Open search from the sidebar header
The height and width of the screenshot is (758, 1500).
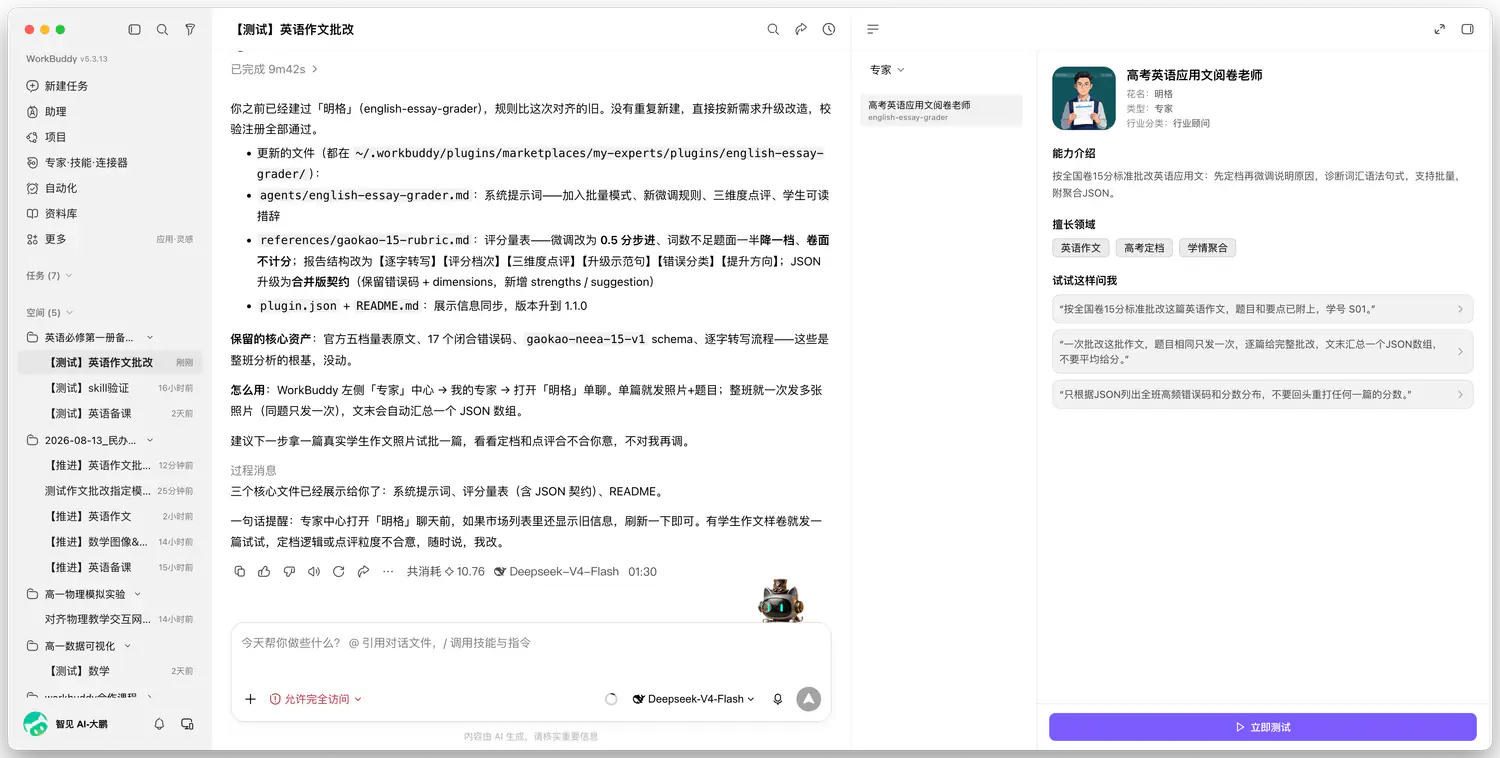click(x=162, y=30)
